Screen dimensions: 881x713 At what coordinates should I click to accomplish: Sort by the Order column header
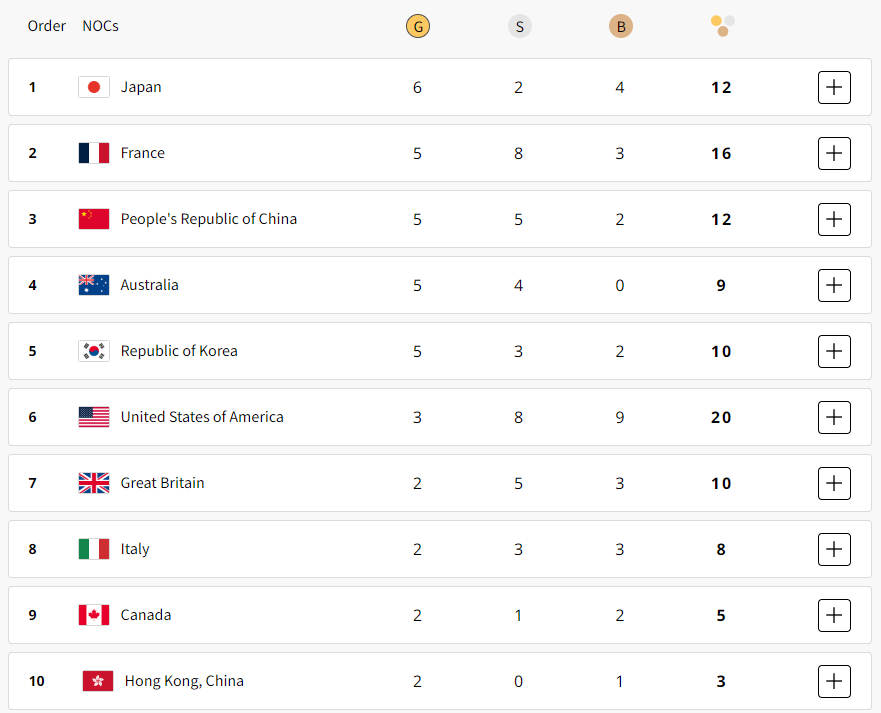[x=47, y=26]
